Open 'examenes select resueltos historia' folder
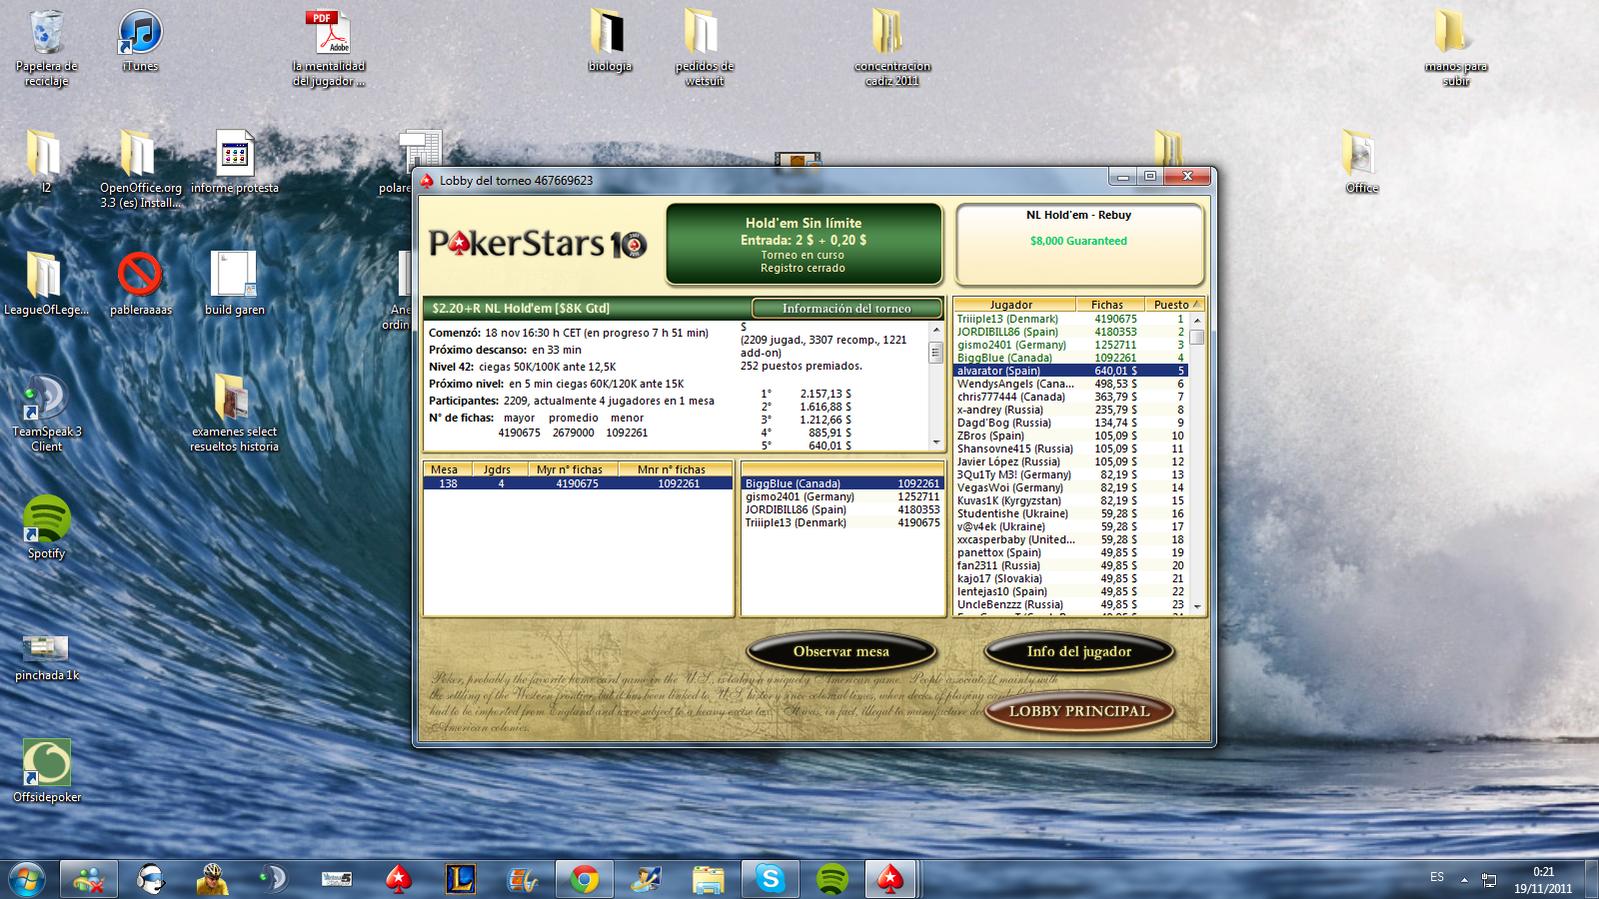The width and height of the screenshot is (1599, 899). coord(234,413)
